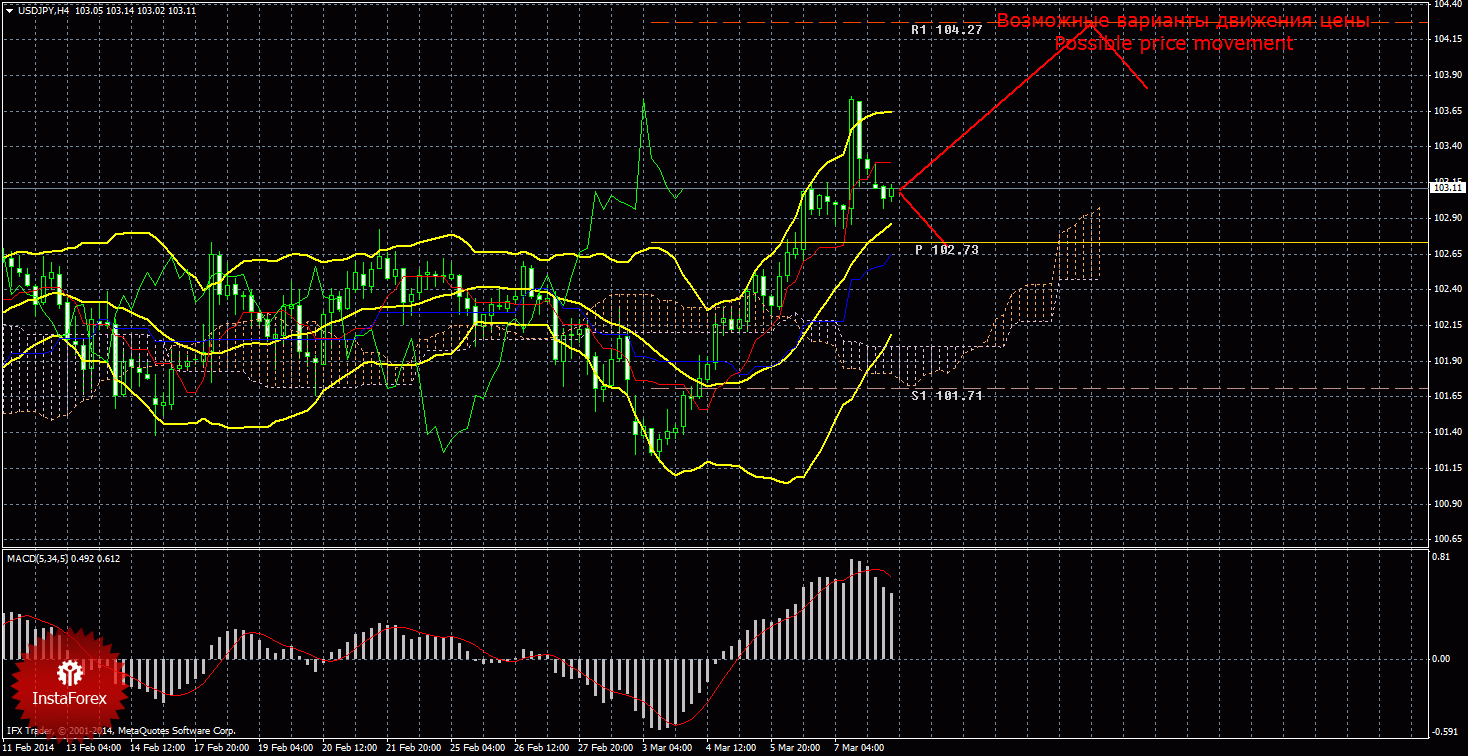This screenshot has width=1468, height=756.
Task: Click the 102.65 price axis label
Action: 1448,254
